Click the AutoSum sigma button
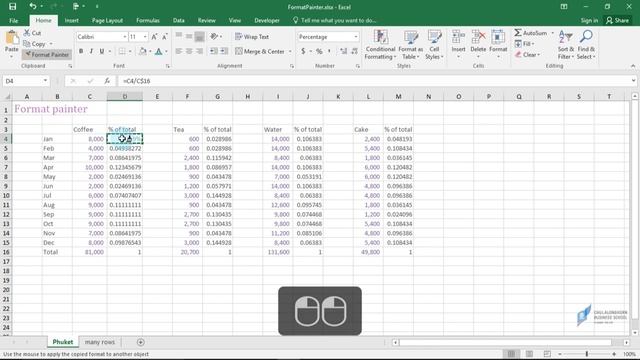Viewport: 640px width, 360px height. pos(530,33)
